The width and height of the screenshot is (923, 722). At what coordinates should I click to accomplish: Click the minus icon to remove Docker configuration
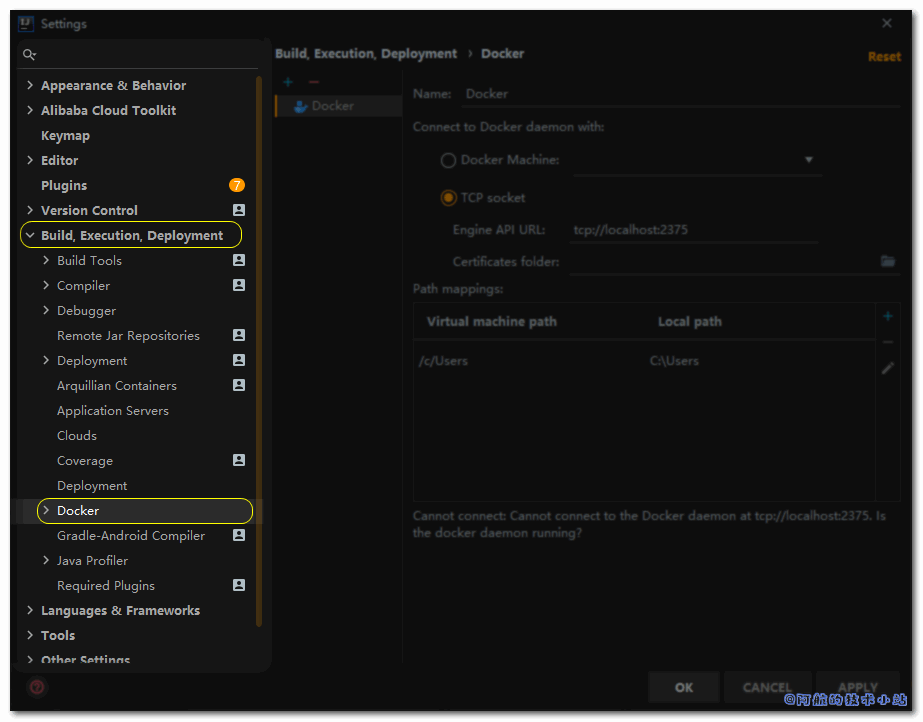pos(314,82)
